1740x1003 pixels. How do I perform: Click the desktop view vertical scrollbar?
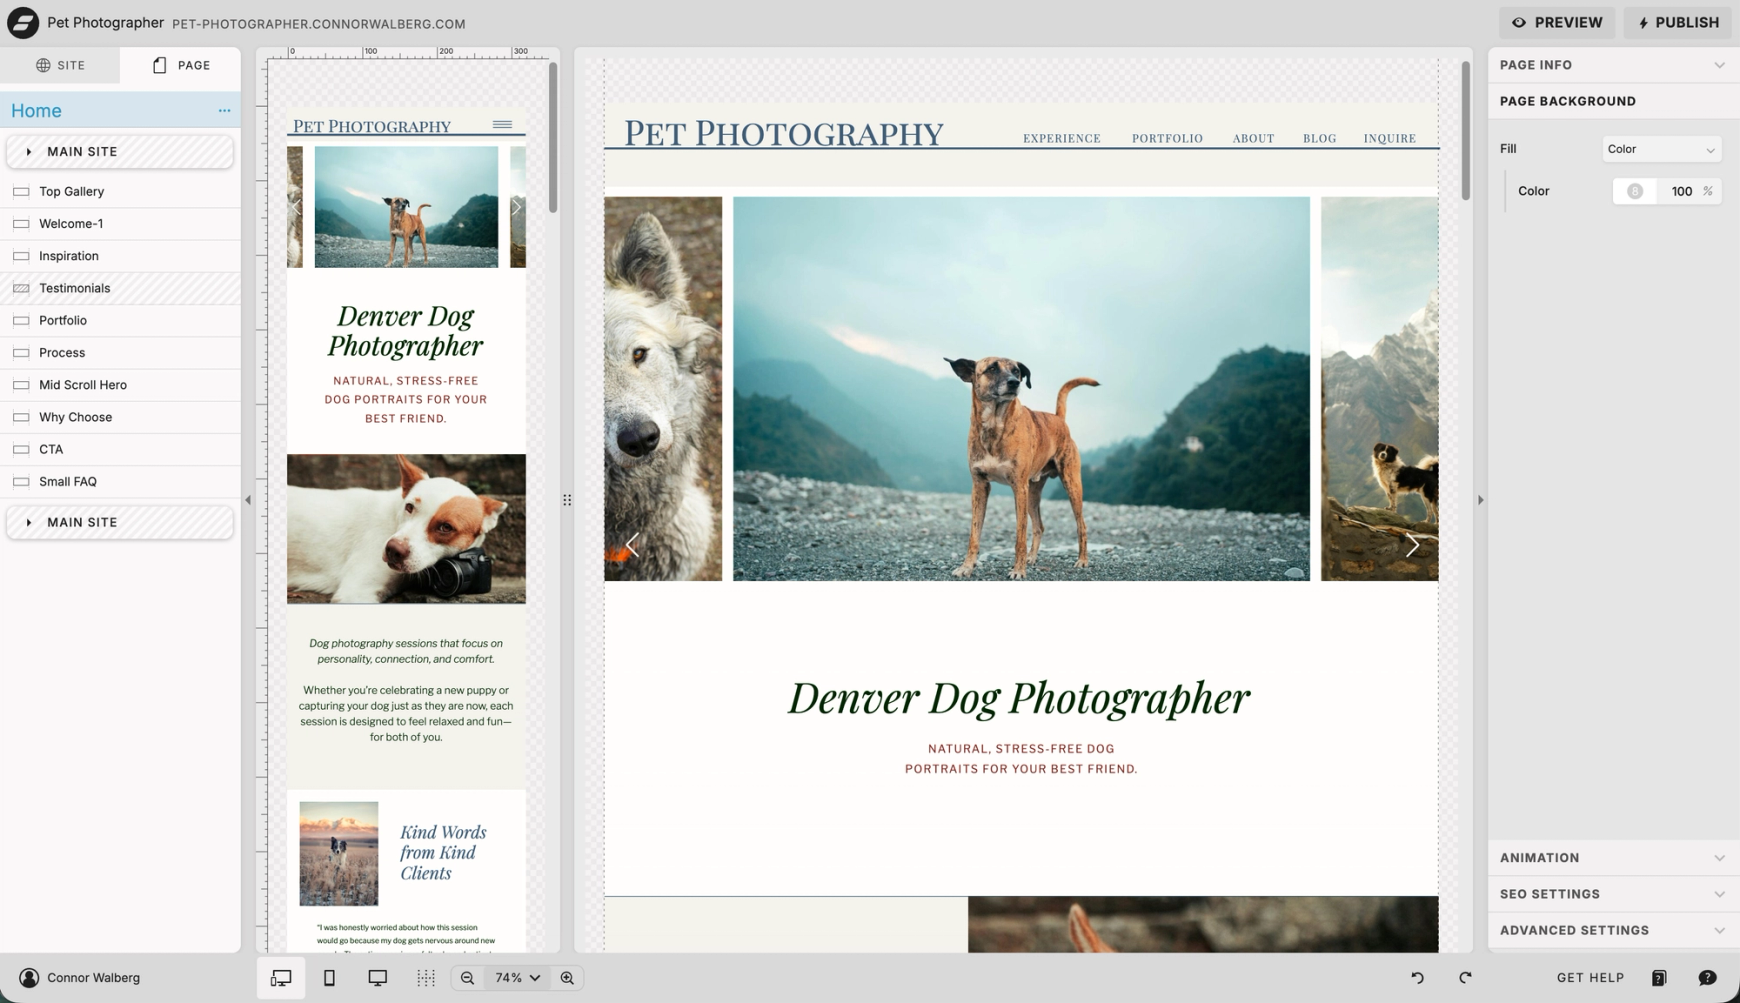[x=1466, y=131]
